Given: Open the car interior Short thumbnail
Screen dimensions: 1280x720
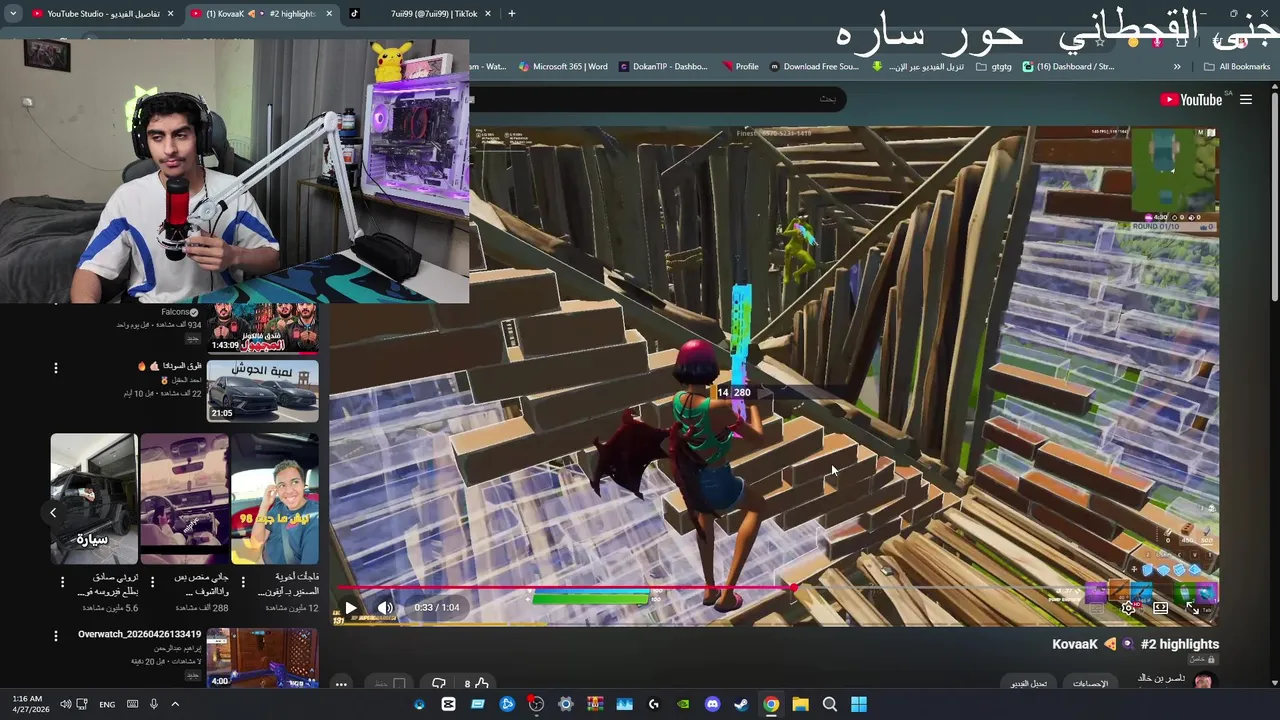Looking at the screenshot, I should tap(184, 498).
